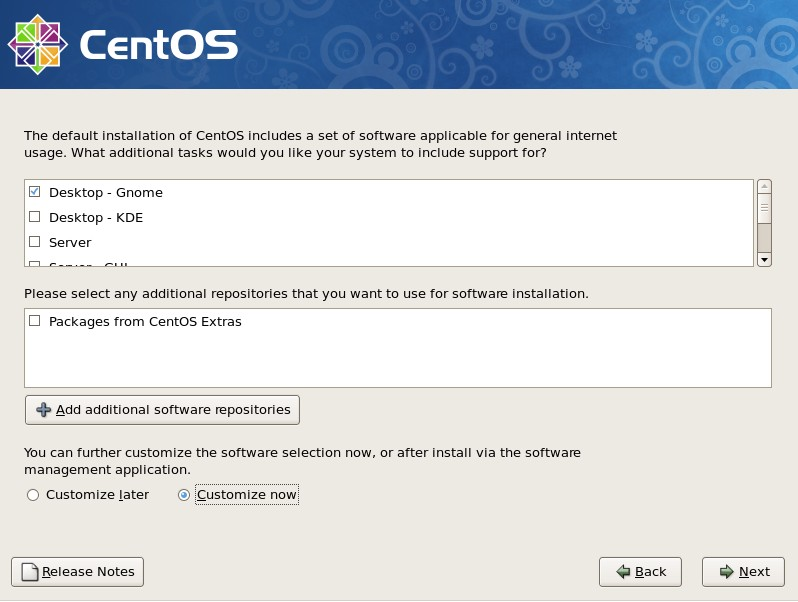Click the Release Notes document icon
The width and height of the screenshot is (798, 602).
[30, 572]
